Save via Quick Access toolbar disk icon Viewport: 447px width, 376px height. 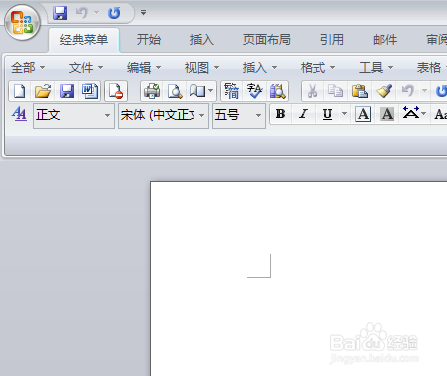[60, 13]
